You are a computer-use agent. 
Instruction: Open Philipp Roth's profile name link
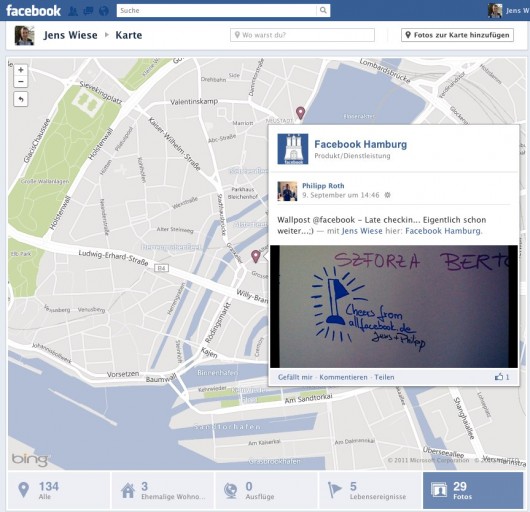[x=323, y=186]
